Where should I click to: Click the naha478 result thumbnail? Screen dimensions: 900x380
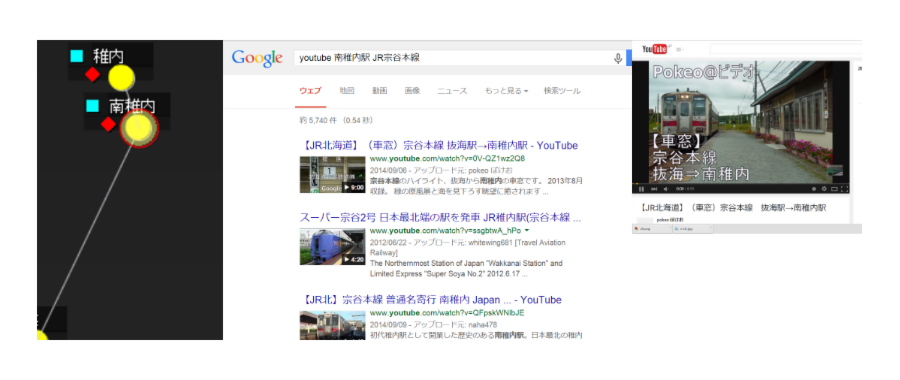[x=332, y=325]
